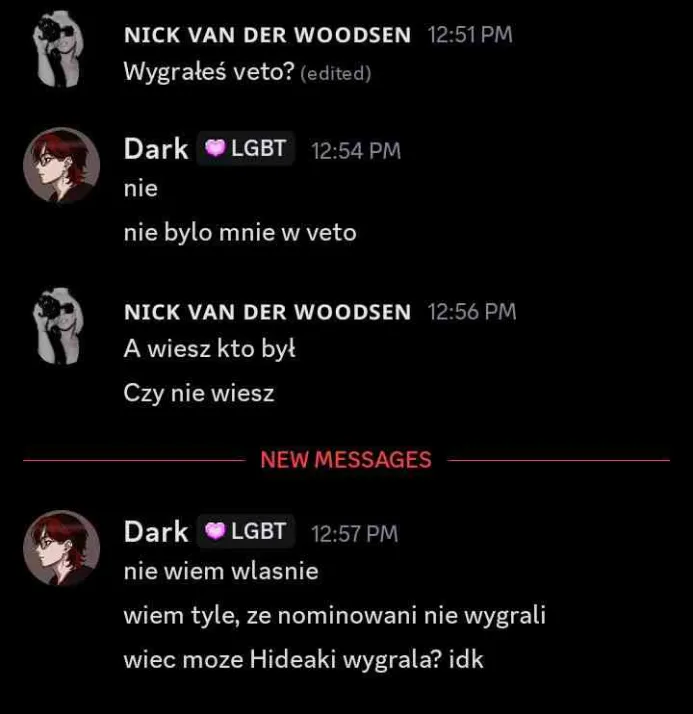Viewport: 693px width, 714px height.
Task: Click the 12:57 PM timestamp
Action: tap(355, 534)
